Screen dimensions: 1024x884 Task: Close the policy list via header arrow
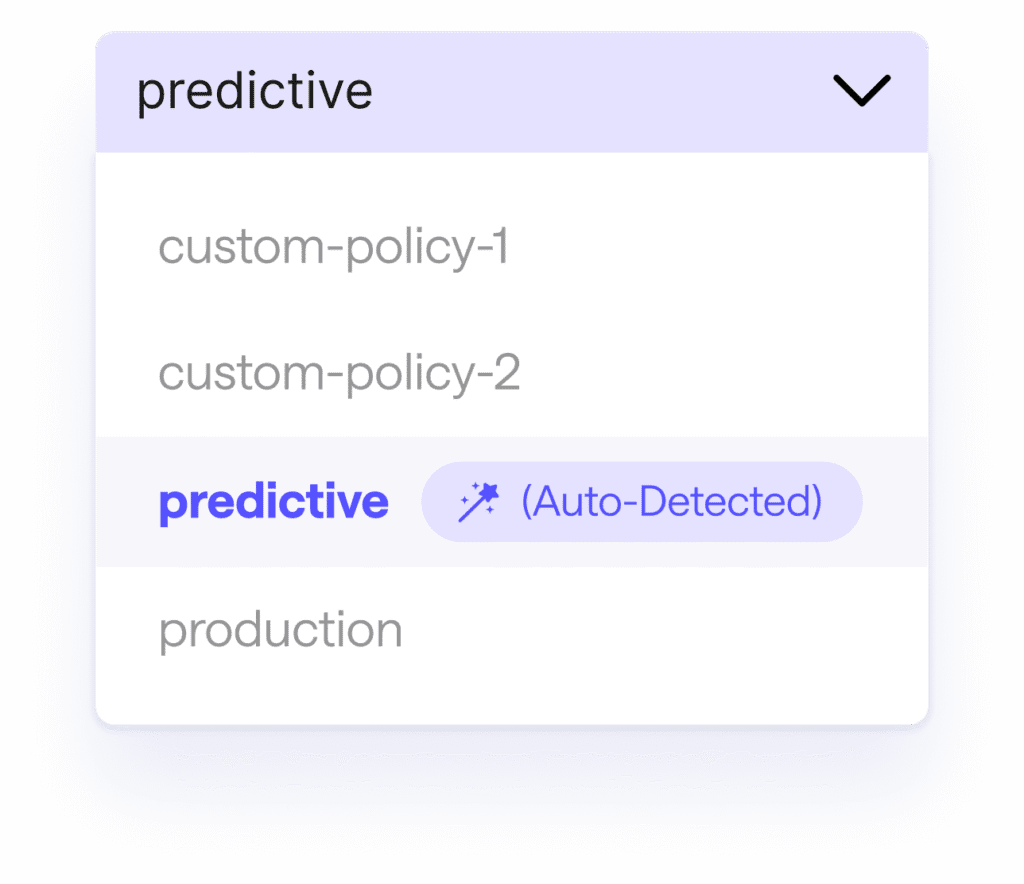(x=861, y=91)
